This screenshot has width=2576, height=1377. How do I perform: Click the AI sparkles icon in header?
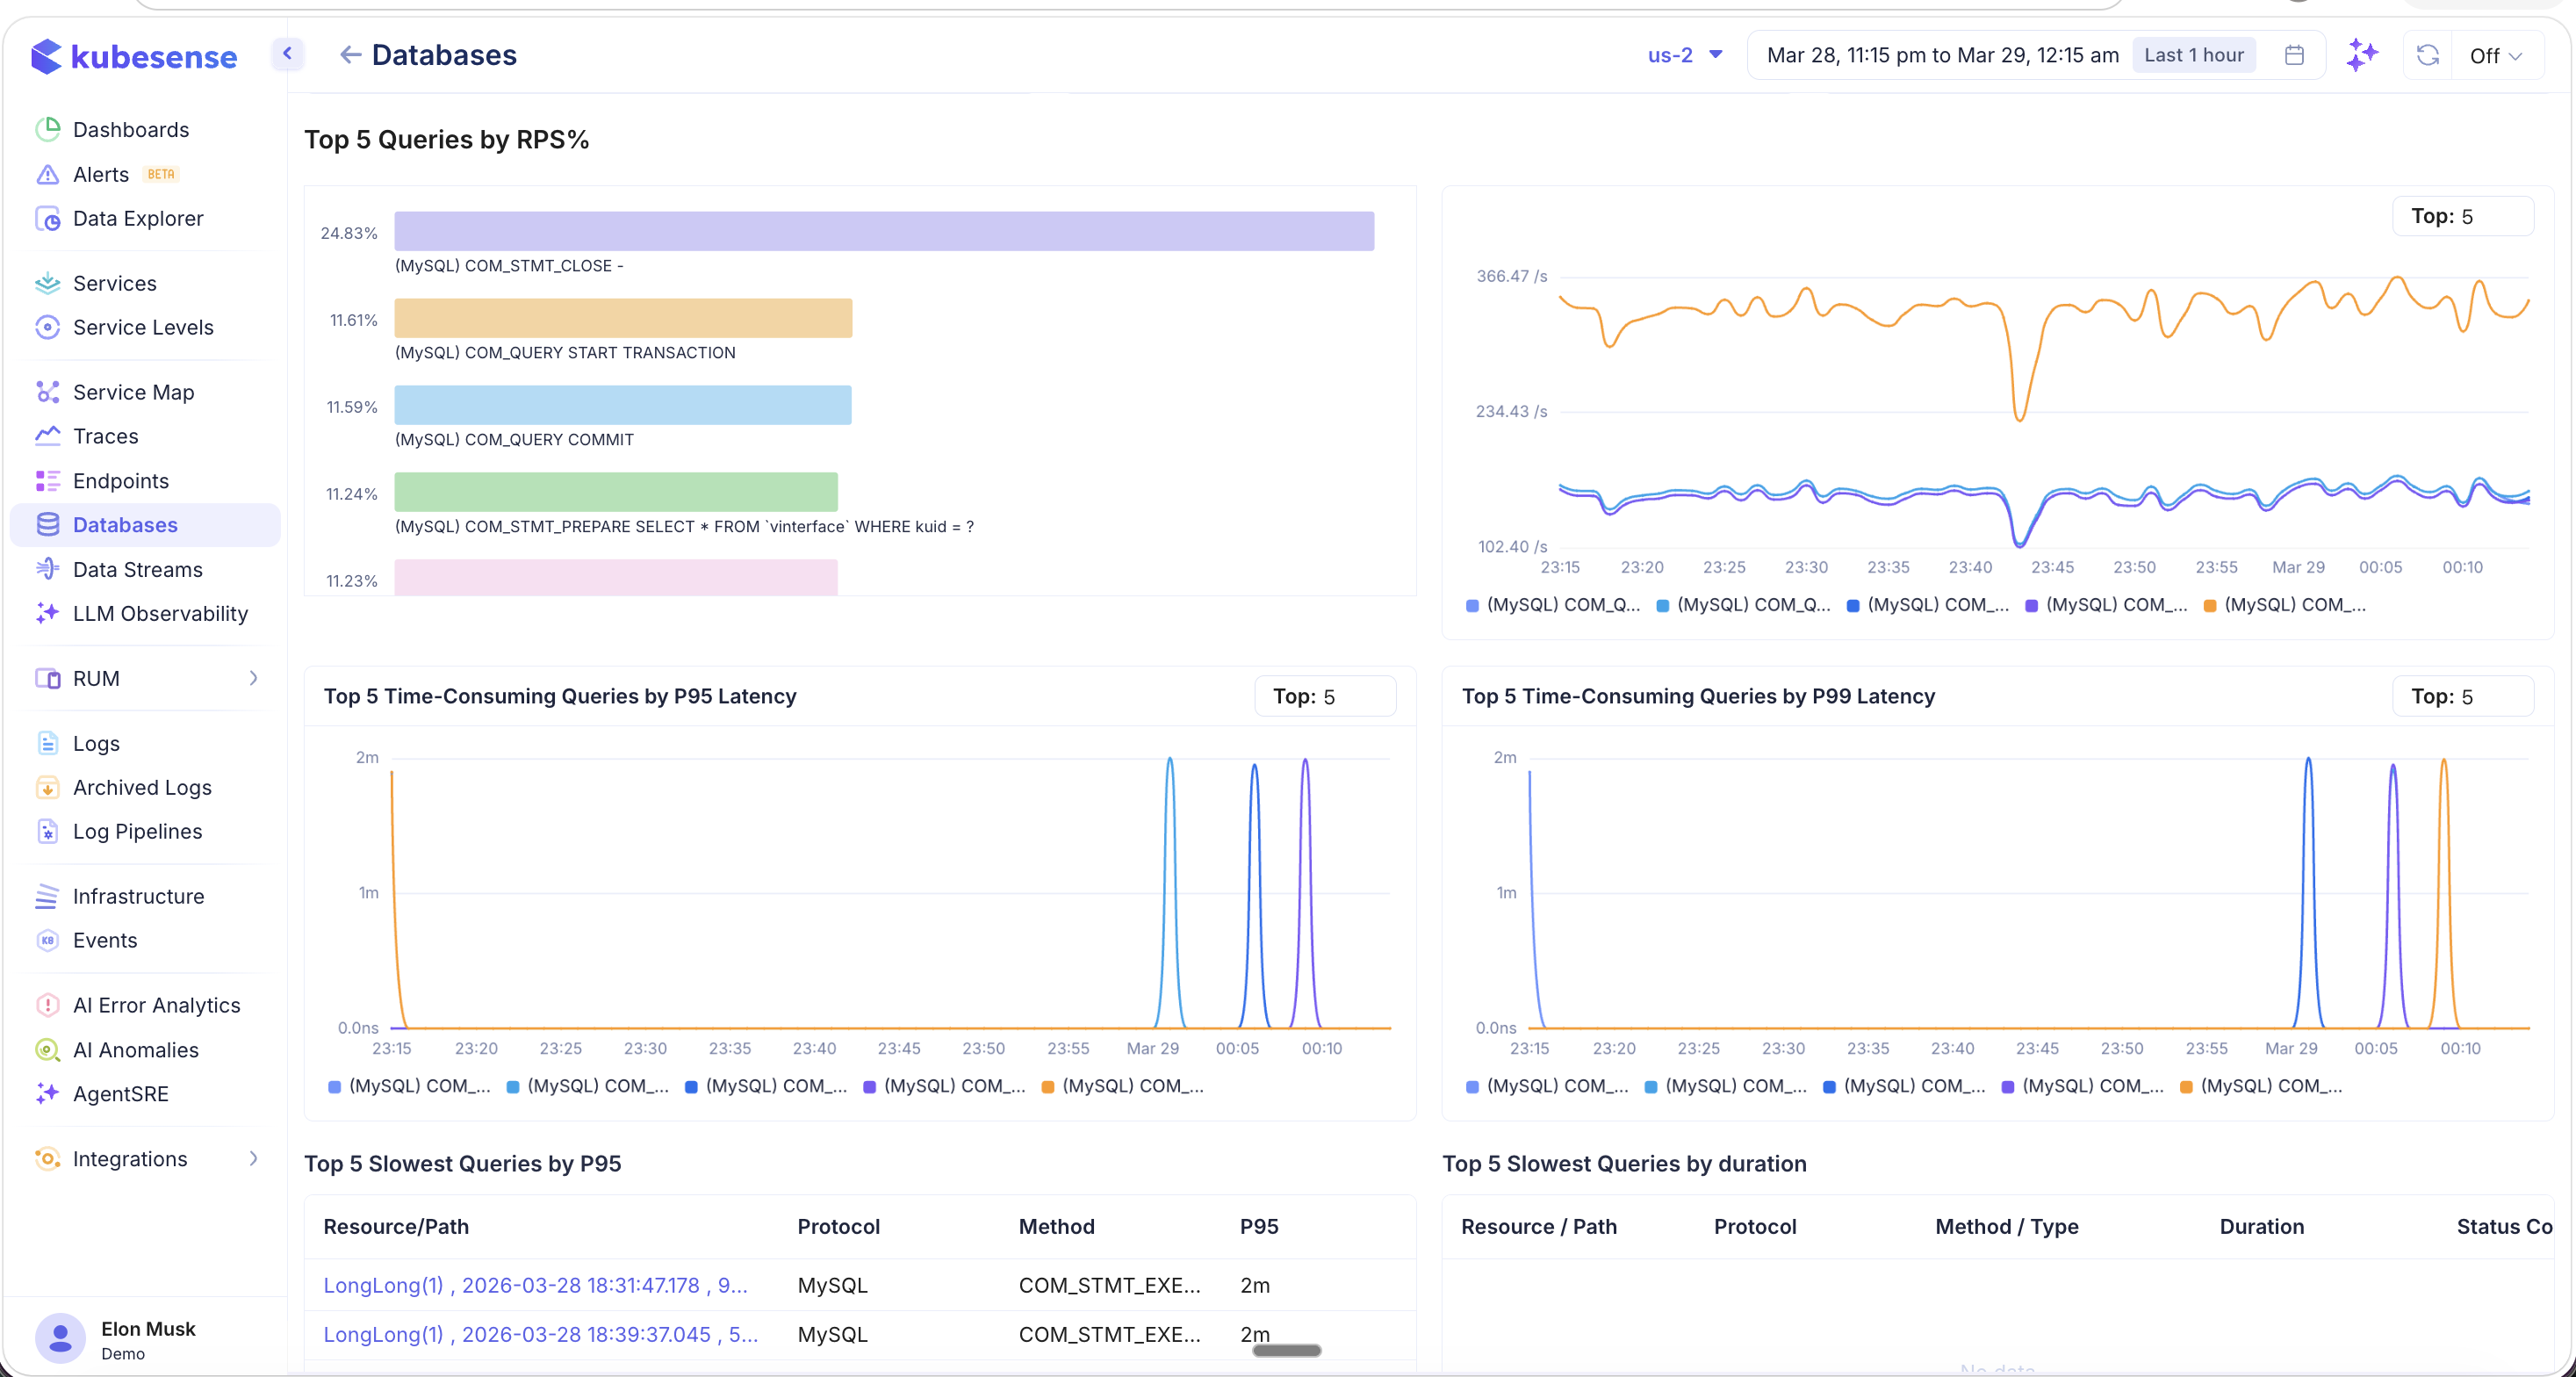point(2362,55)
